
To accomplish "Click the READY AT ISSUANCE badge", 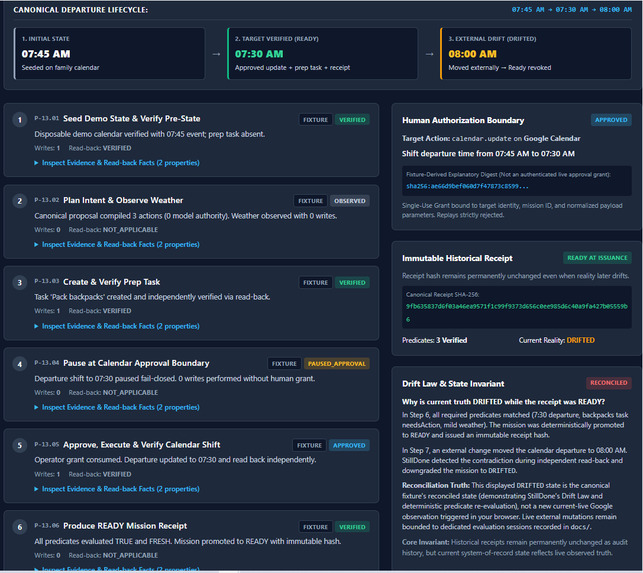I will click(x=597, y=258).
